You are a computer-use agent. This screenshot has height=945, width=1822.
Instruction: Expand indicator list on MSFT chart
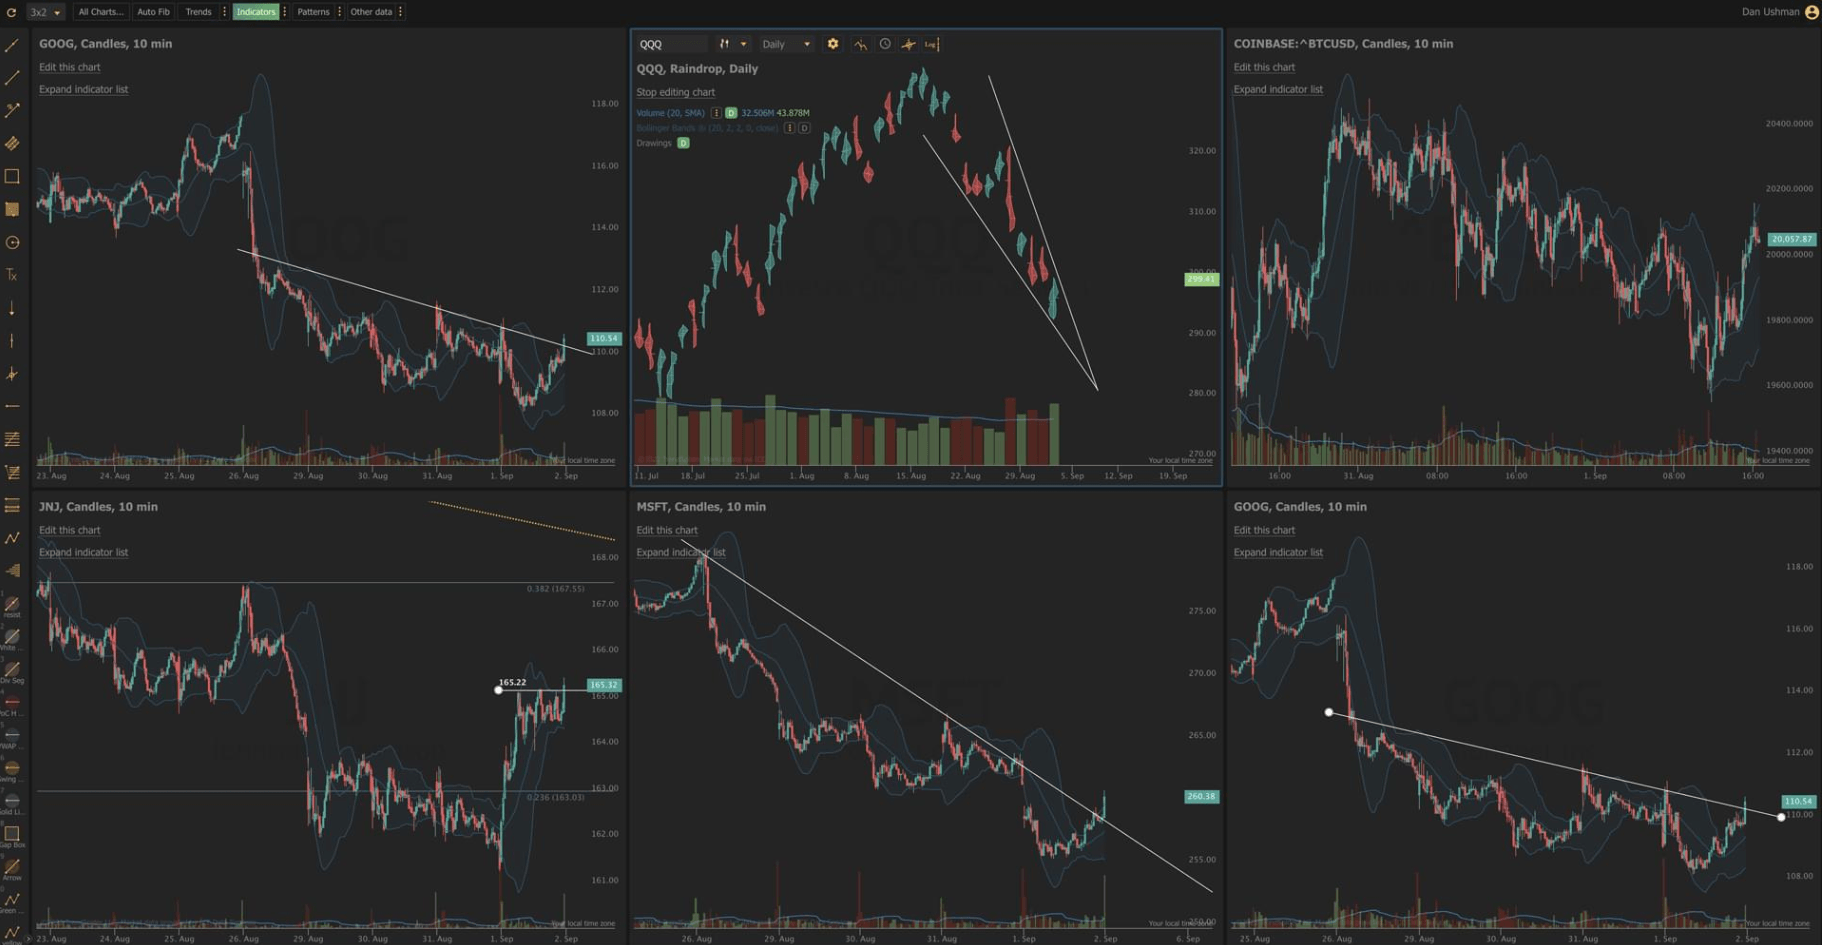point(681,552)
